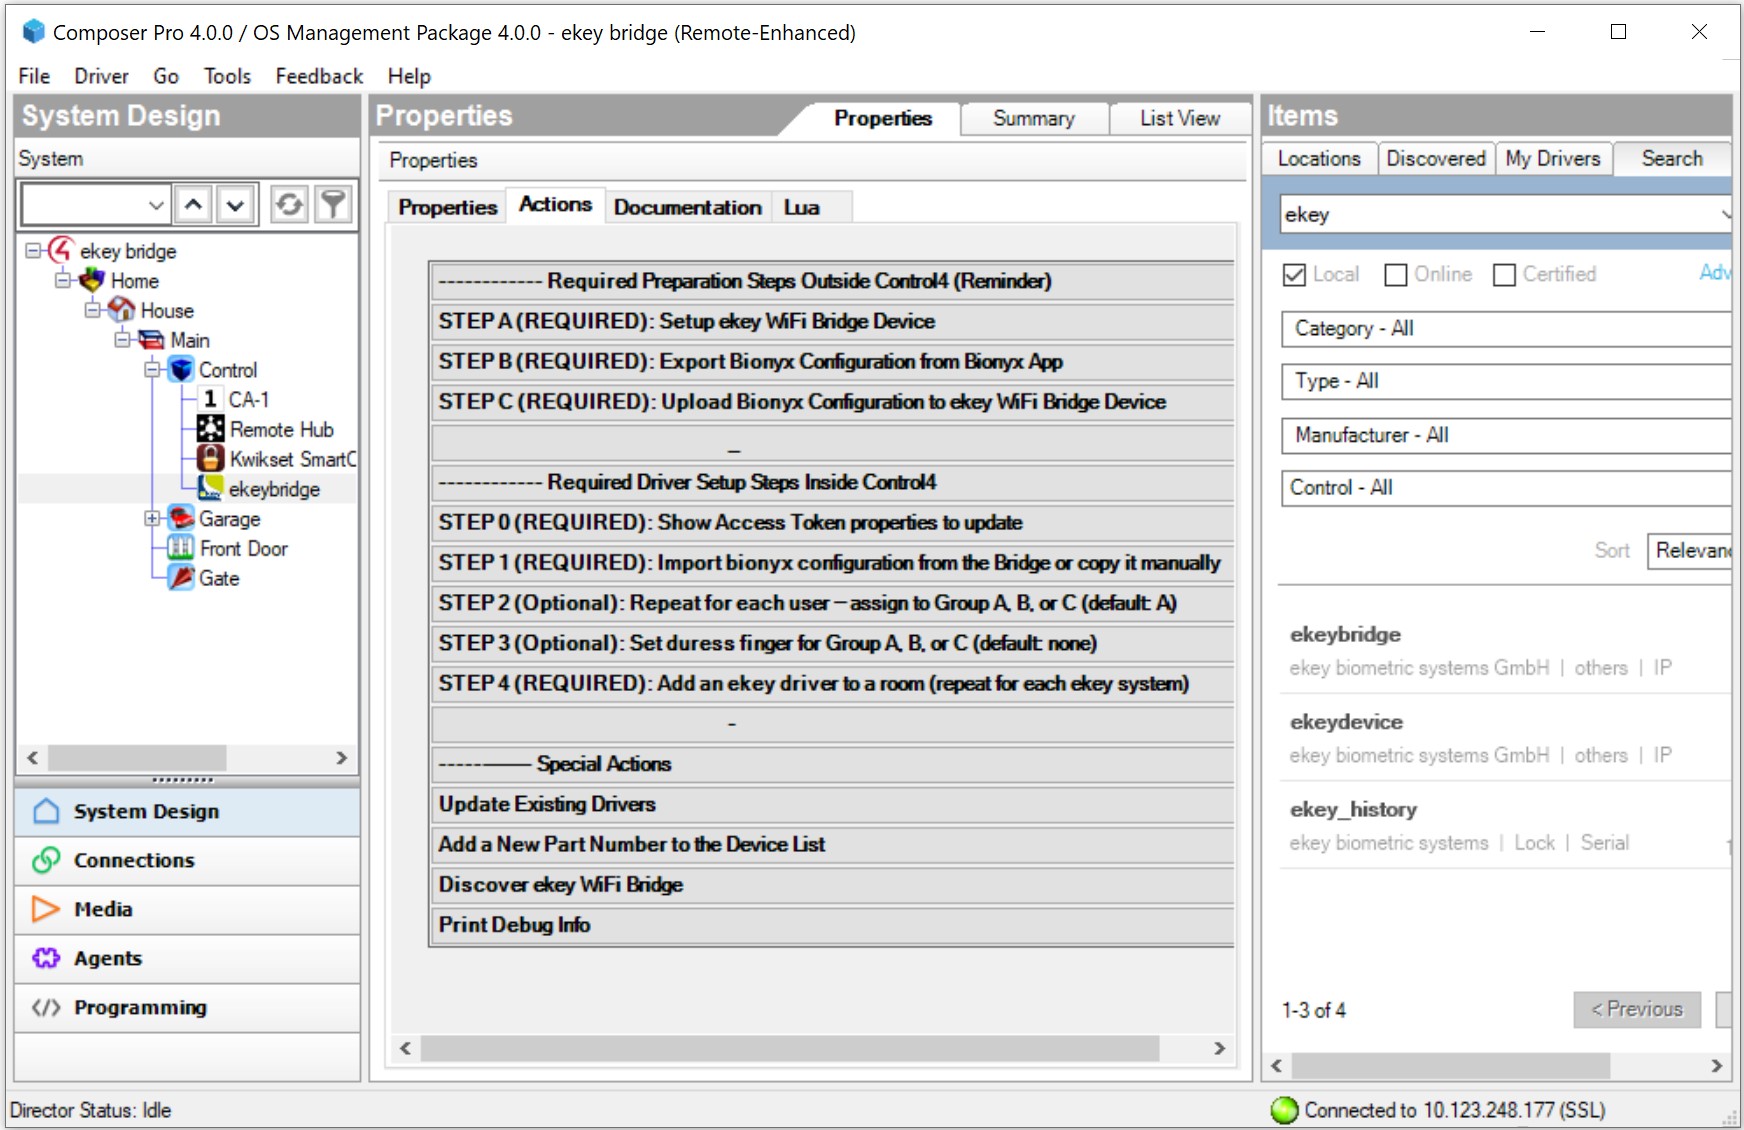The image size is (1744, 1130).
Task: Open the Agents view icon
Action: 46,958
